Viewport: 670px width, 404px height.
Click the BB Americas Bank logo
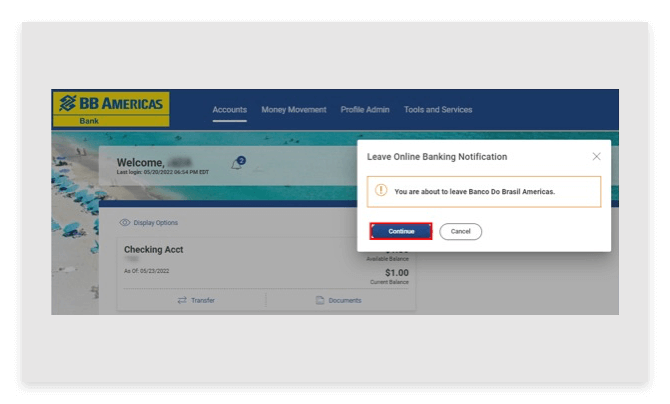pos(111,109)
